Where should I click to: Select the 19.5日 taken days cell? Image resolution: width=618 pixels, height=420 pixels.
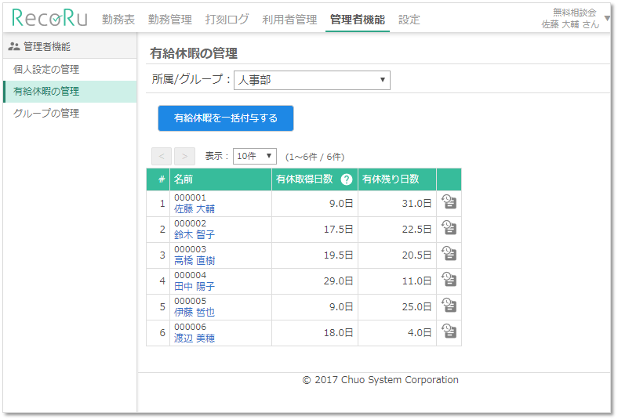[315, 255]
